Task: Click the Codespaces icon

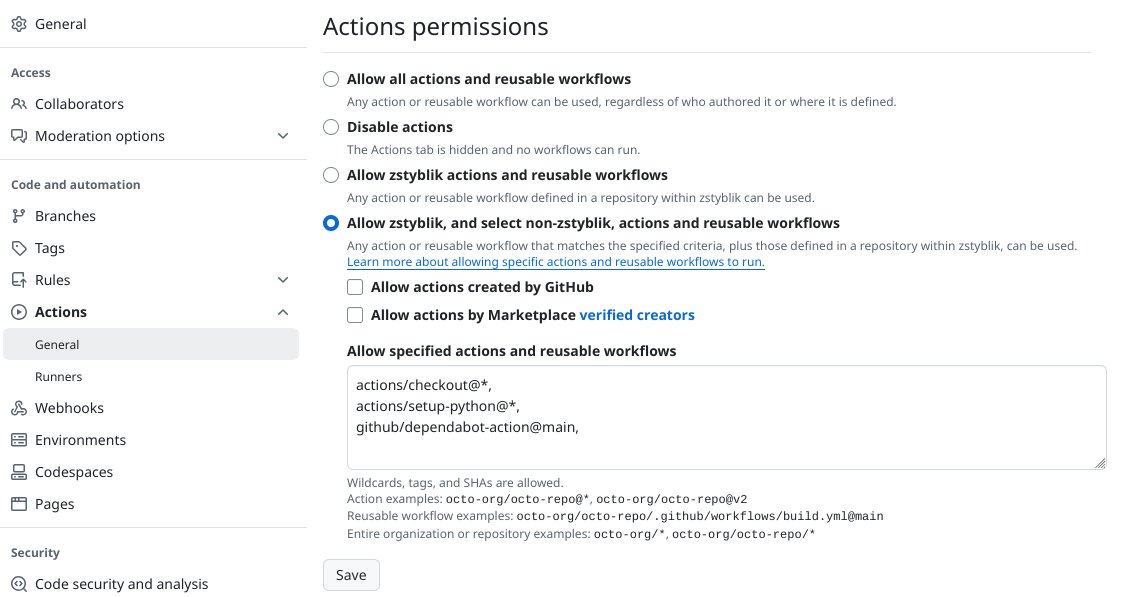Action: pos(19,472)
